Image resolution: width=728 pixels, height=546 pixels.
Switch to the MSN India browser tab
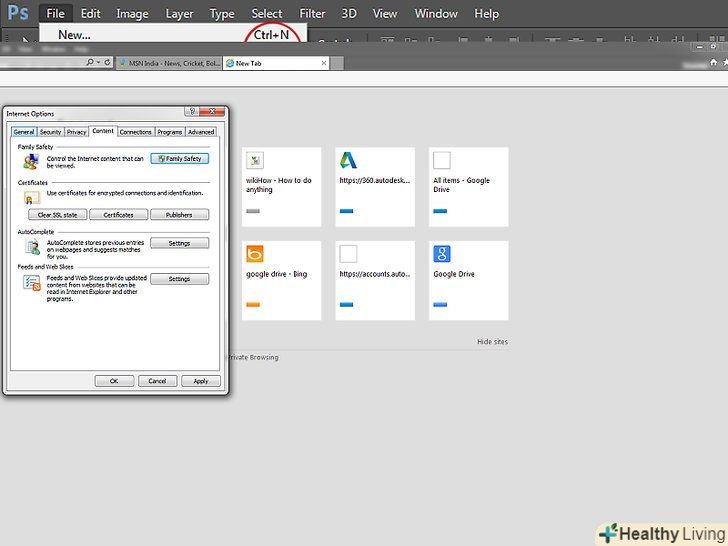point(168,63)
